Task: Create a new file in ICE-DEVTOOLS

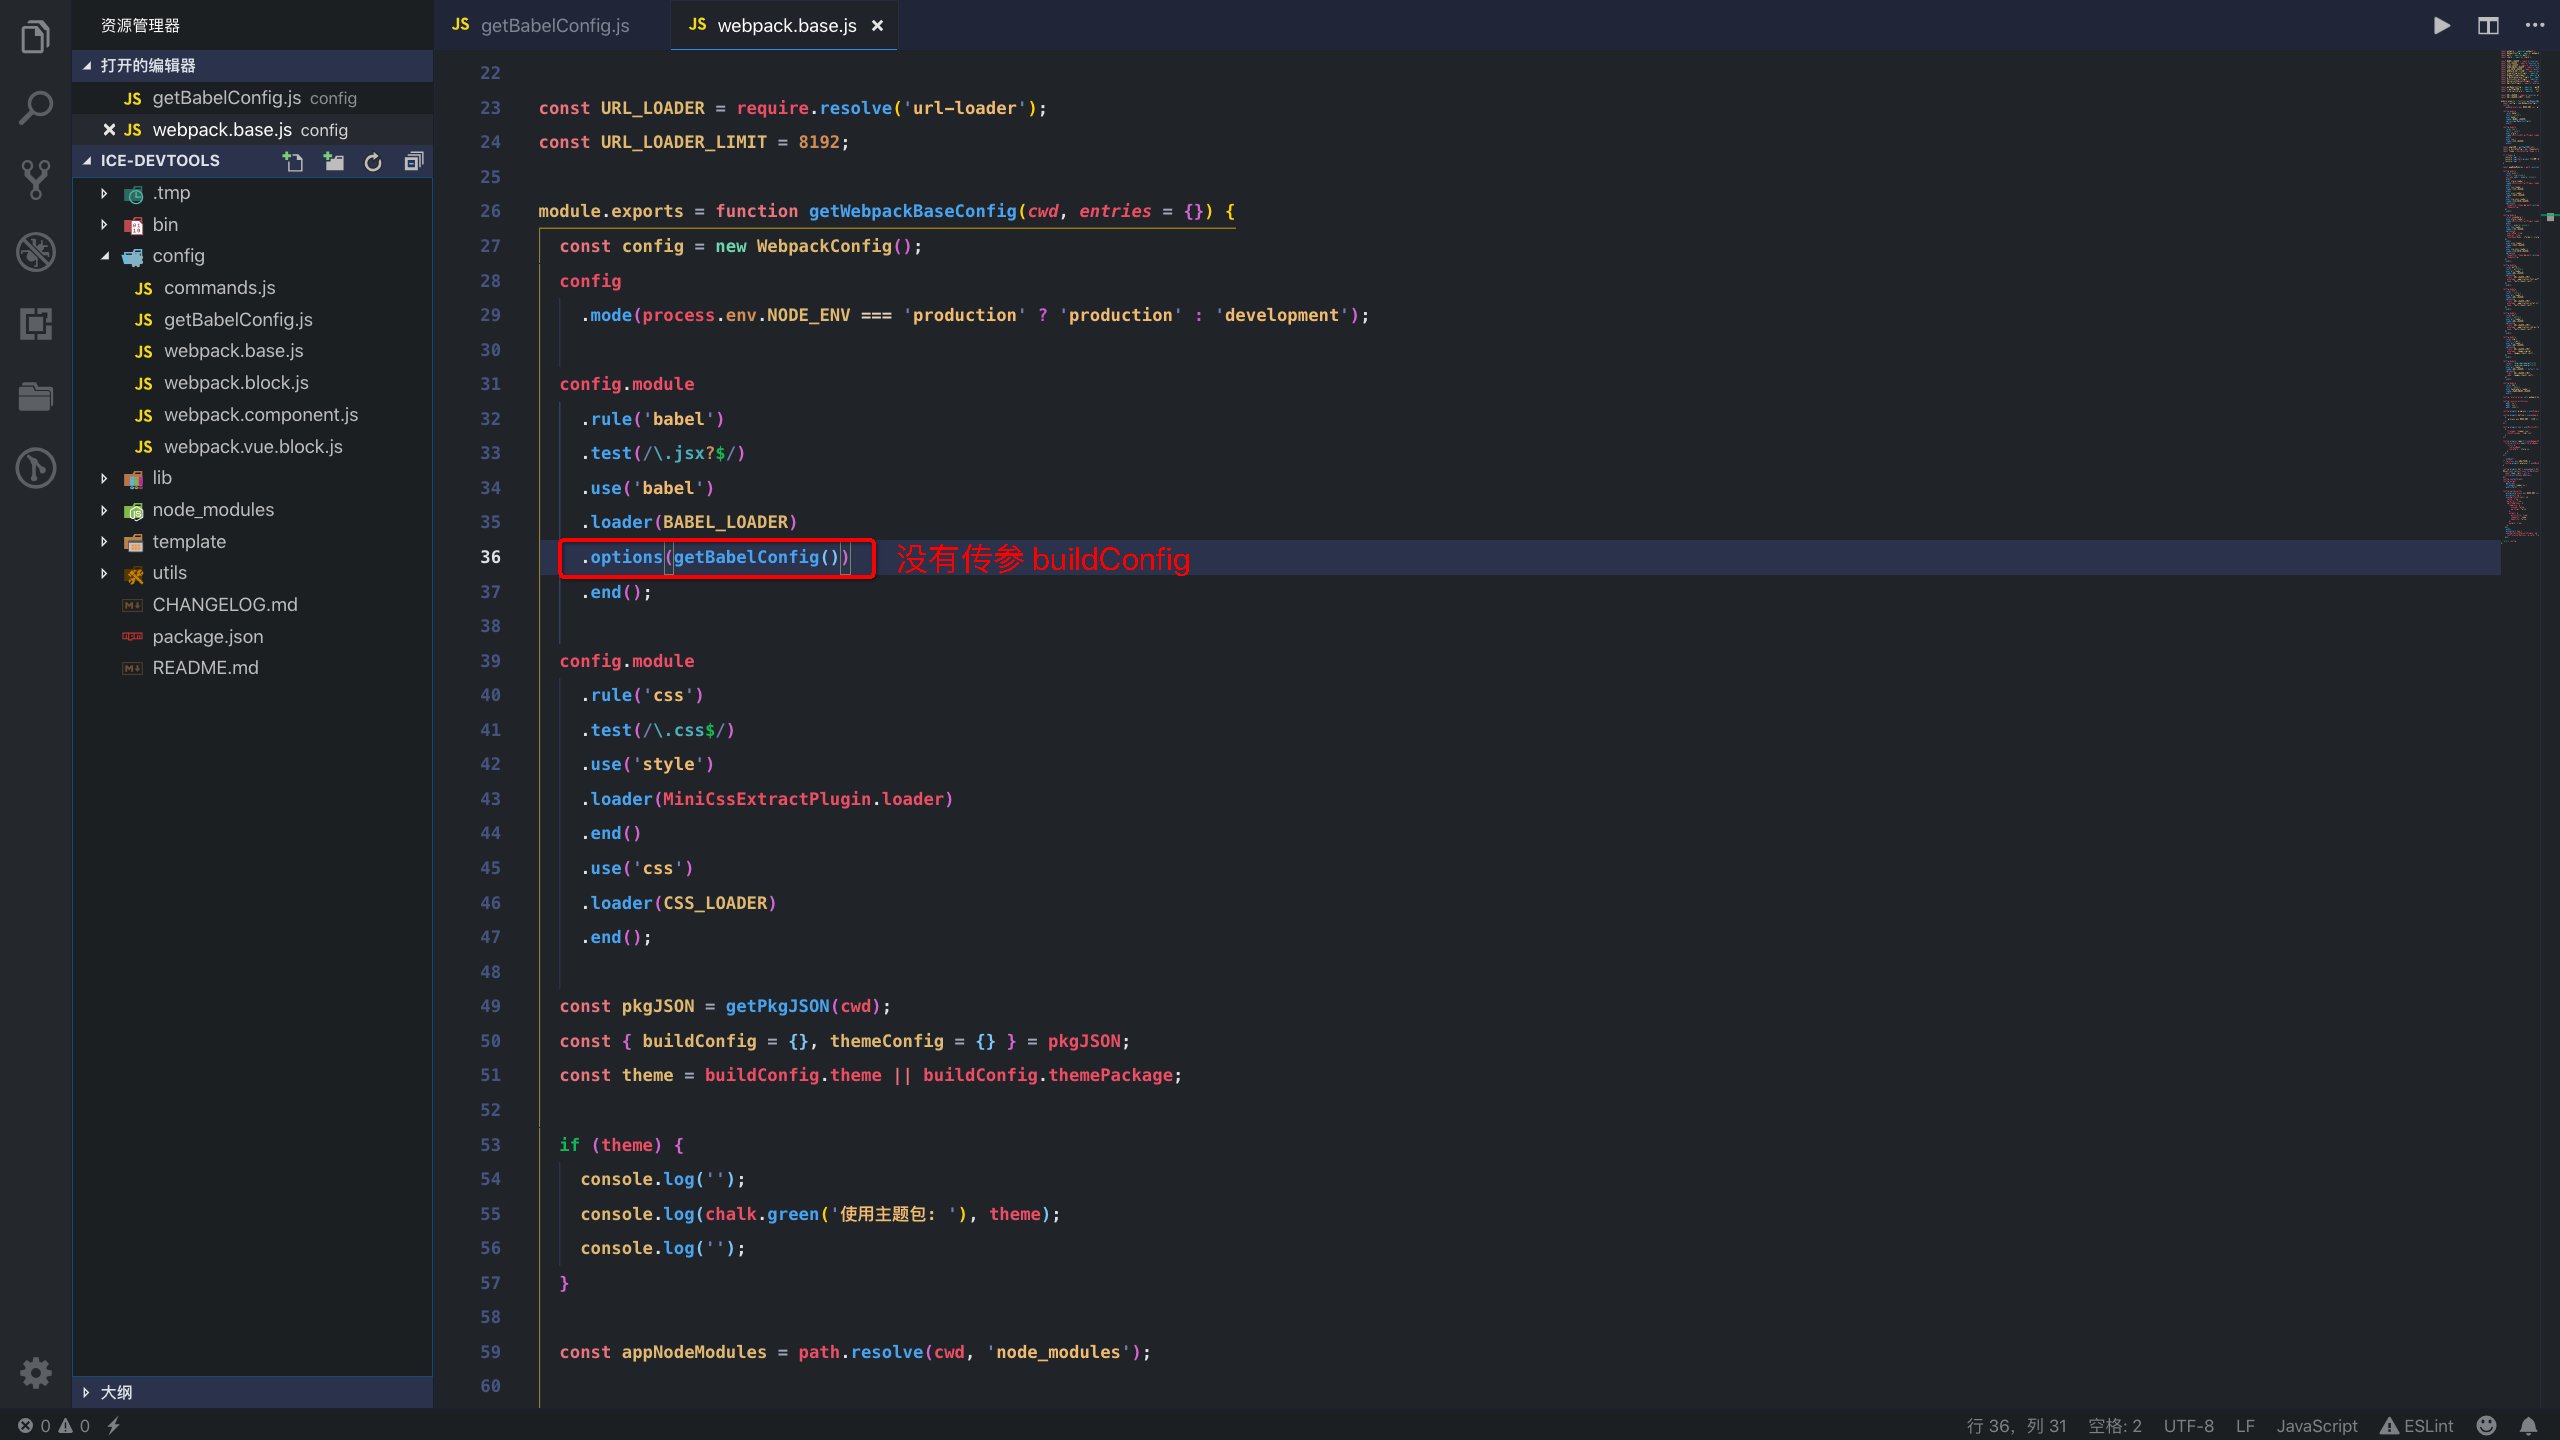Action: [x=293, y=161]
